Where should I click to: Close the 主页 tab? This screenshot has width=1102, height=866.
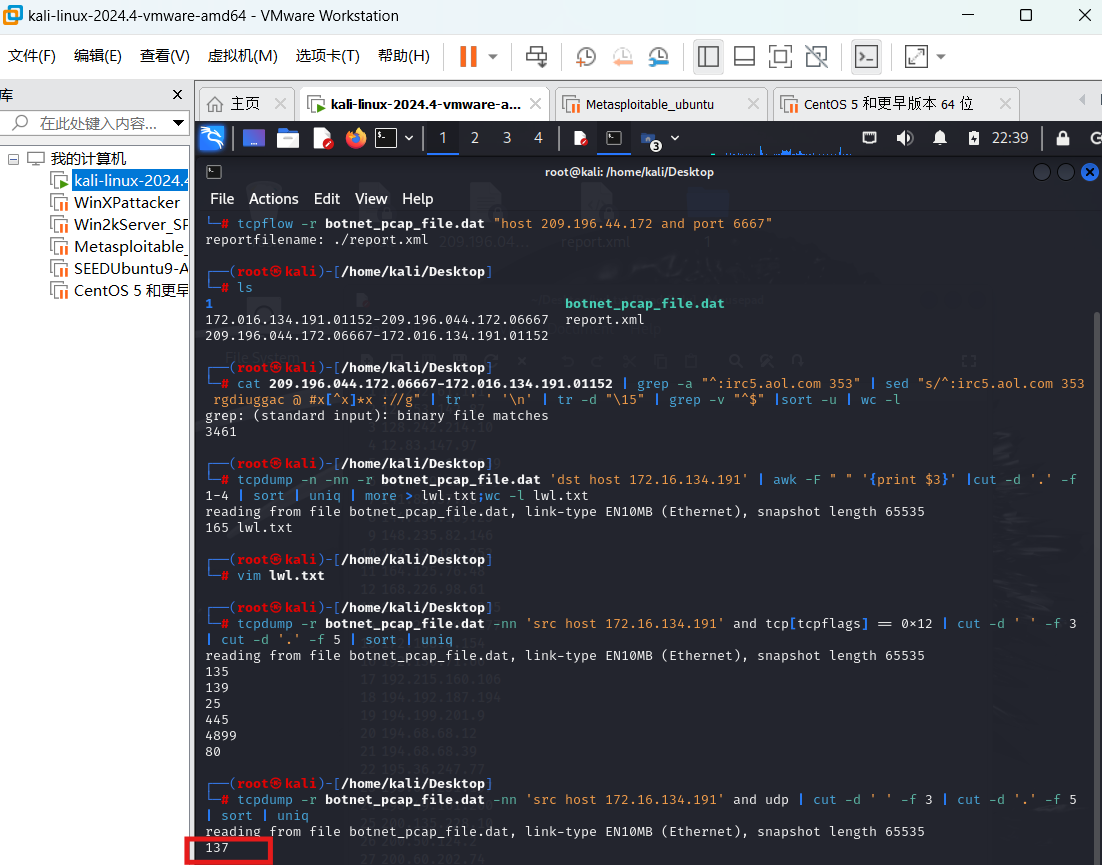280,104
